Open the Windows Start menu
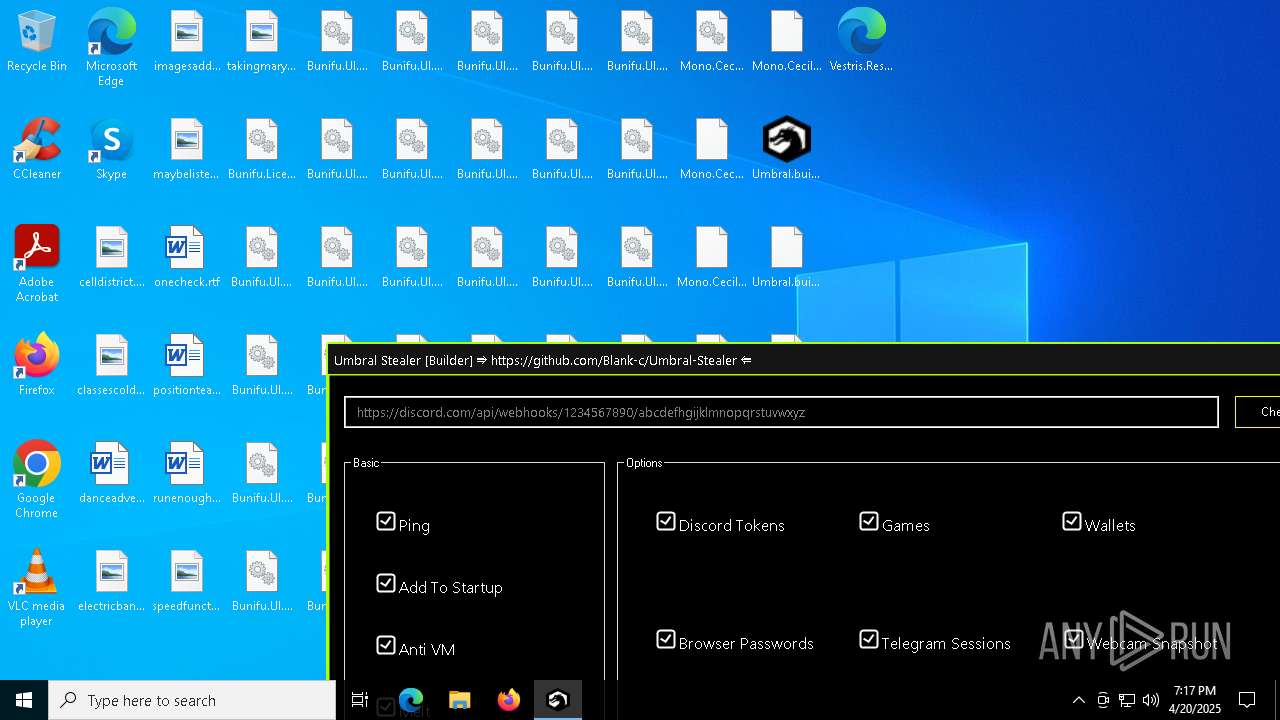The height and width of the screenshot is (720, 1280). point(24,700)
